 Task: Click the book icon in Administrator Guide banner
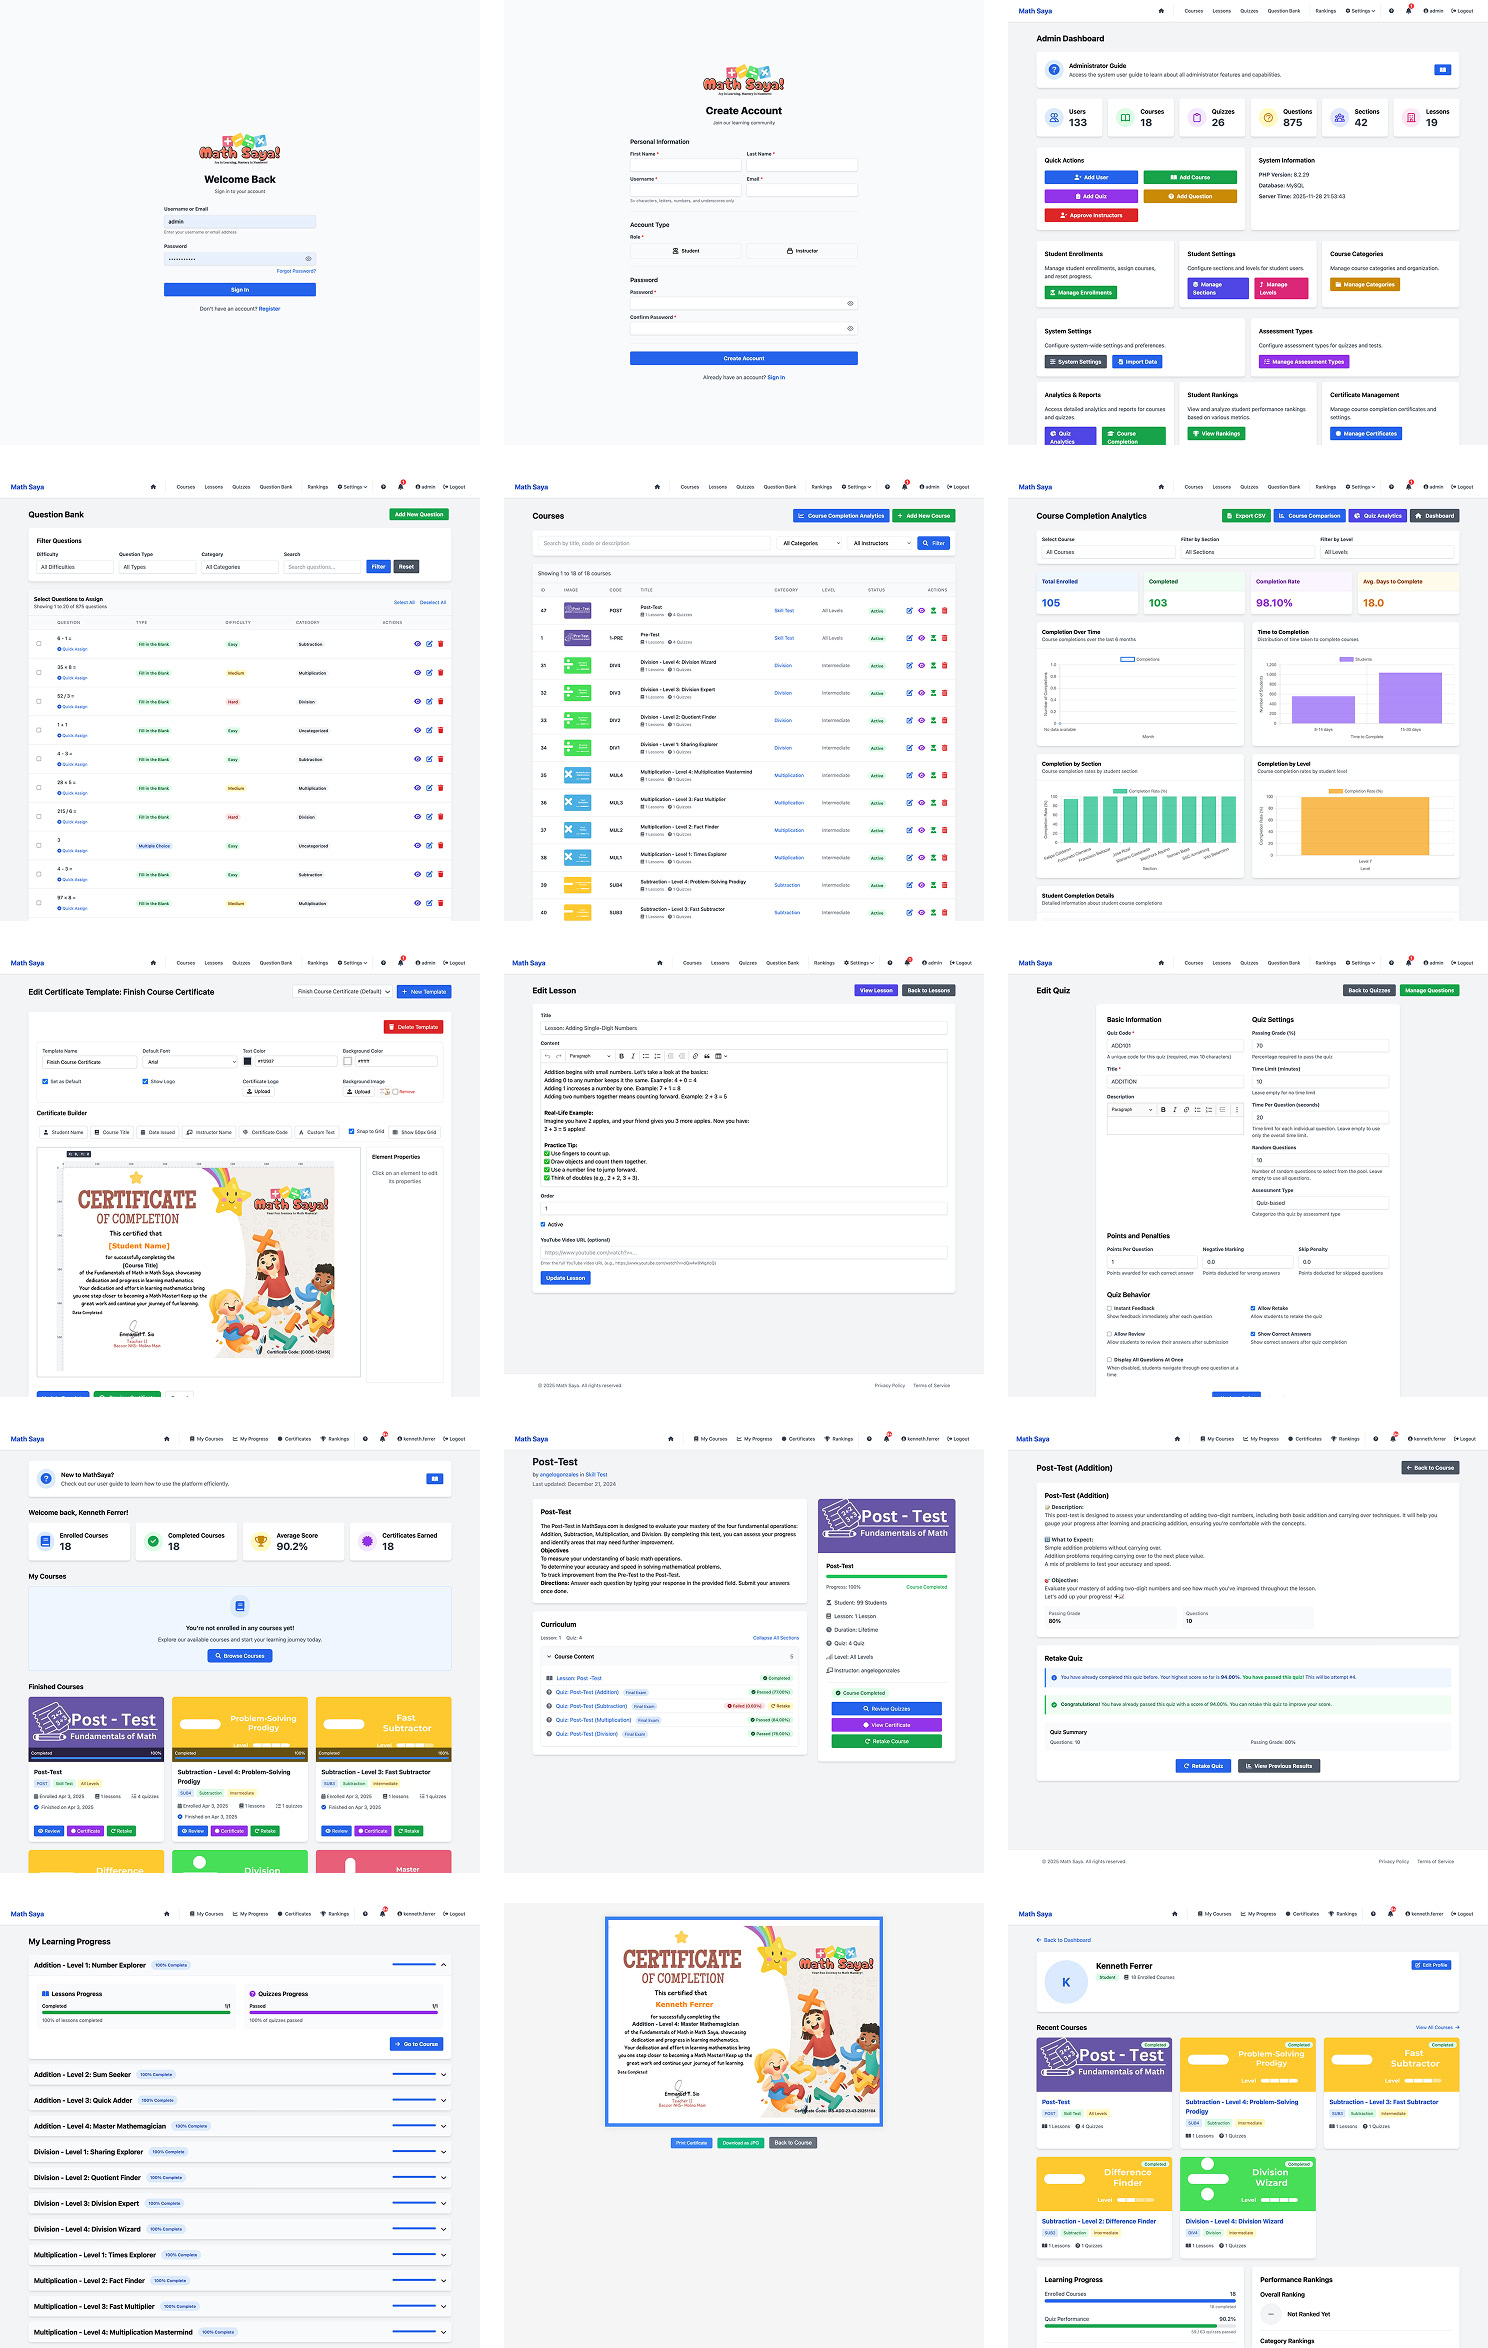(x=1442, y=70)
